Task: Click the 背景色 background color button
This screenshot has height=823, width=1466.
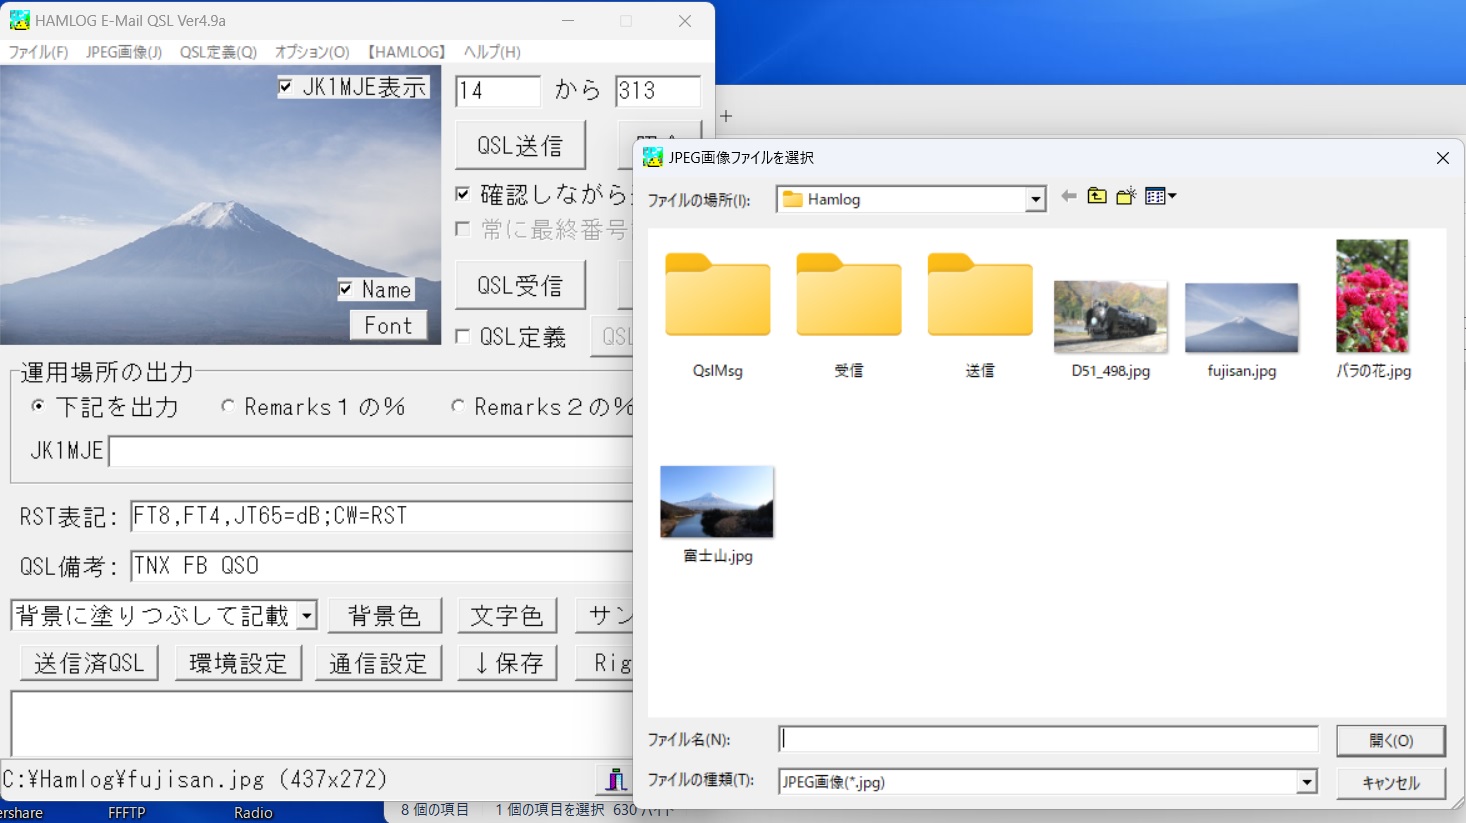Action: click(x=385, y=615)
